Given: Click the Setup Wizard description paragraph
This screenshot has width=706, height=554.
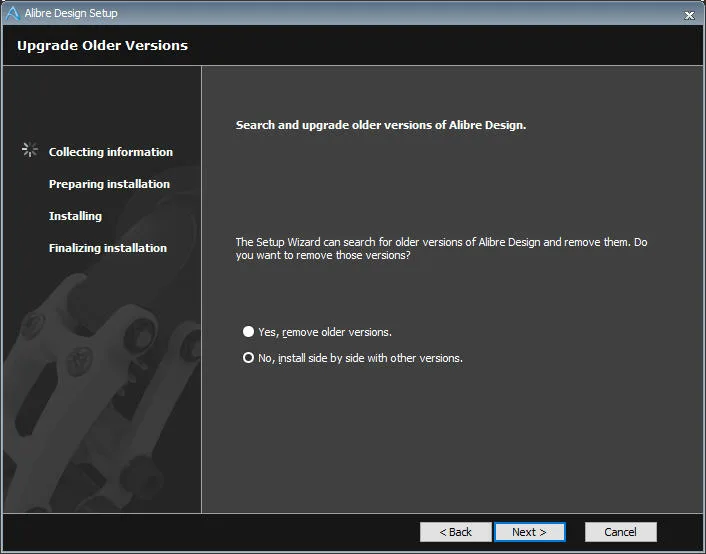Looking at the screenshot, I should point(441,249).
